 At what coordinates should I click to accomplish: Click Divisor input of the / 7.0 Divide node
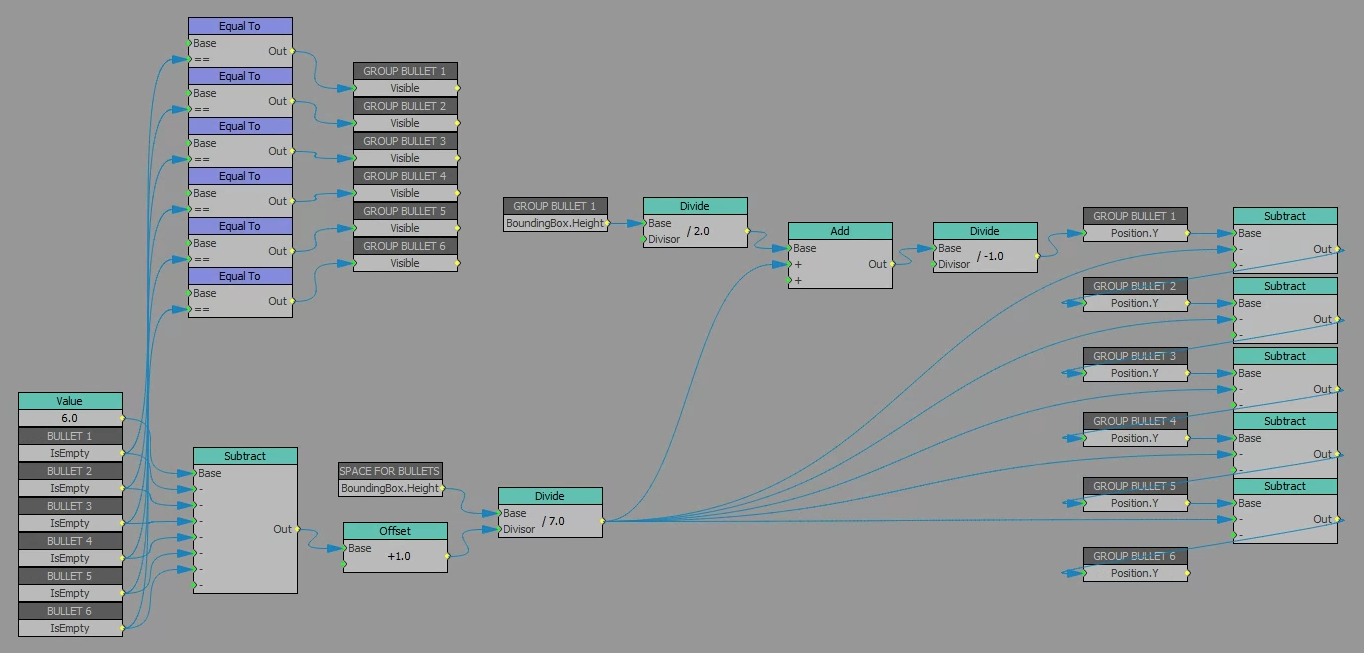pyautogui.click(x=518, y=529)
